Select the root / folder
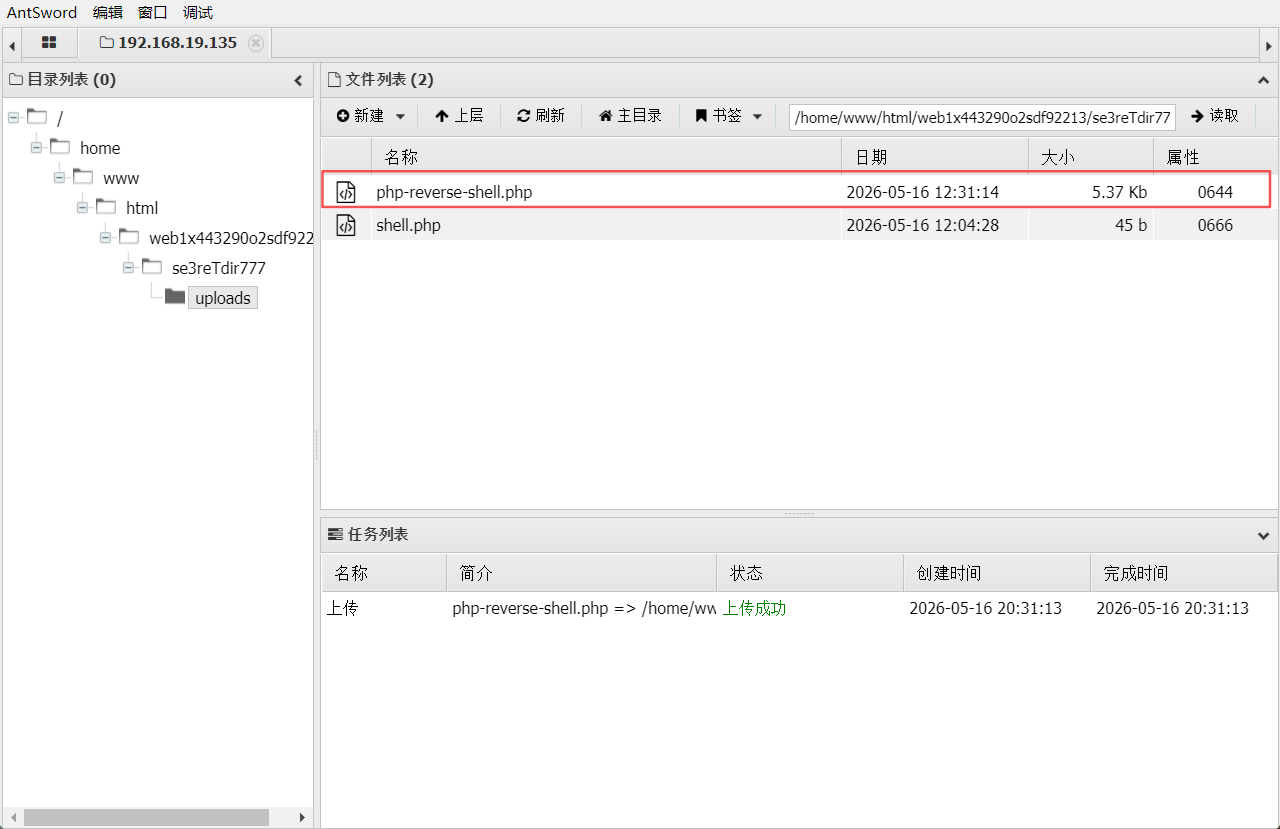Image resolution: width=1280 pixels, height=829 pixels. tap(60, 118)
